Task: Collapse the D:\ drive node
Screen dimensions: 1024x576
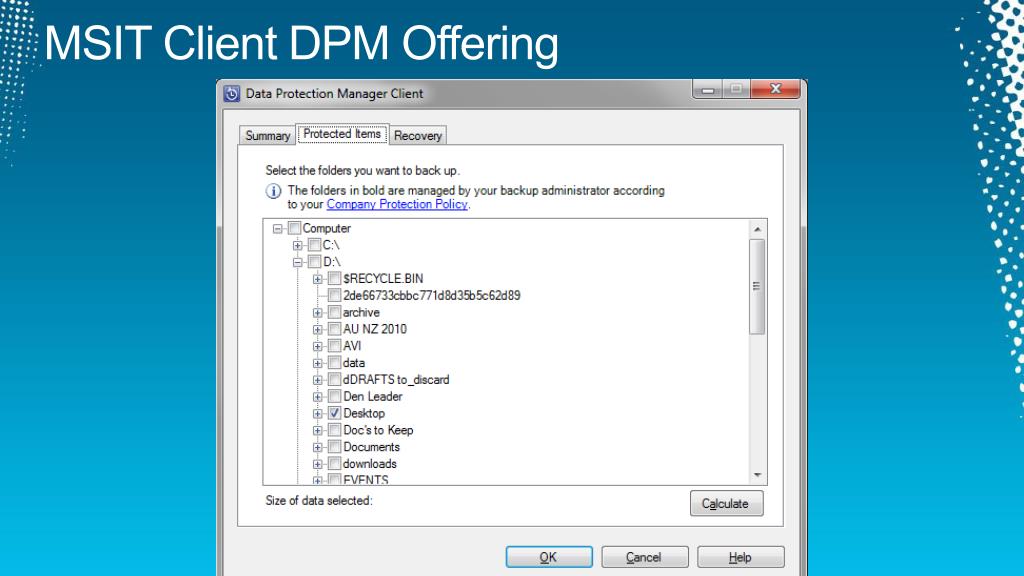Action: click(298, 262)
